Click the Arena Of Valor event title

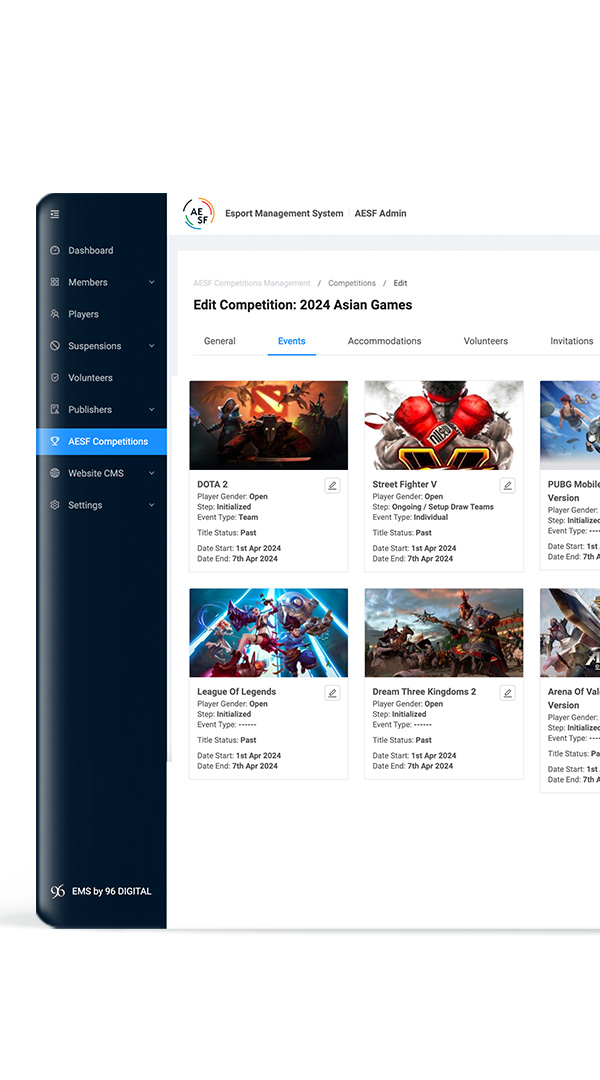[574, 698]
